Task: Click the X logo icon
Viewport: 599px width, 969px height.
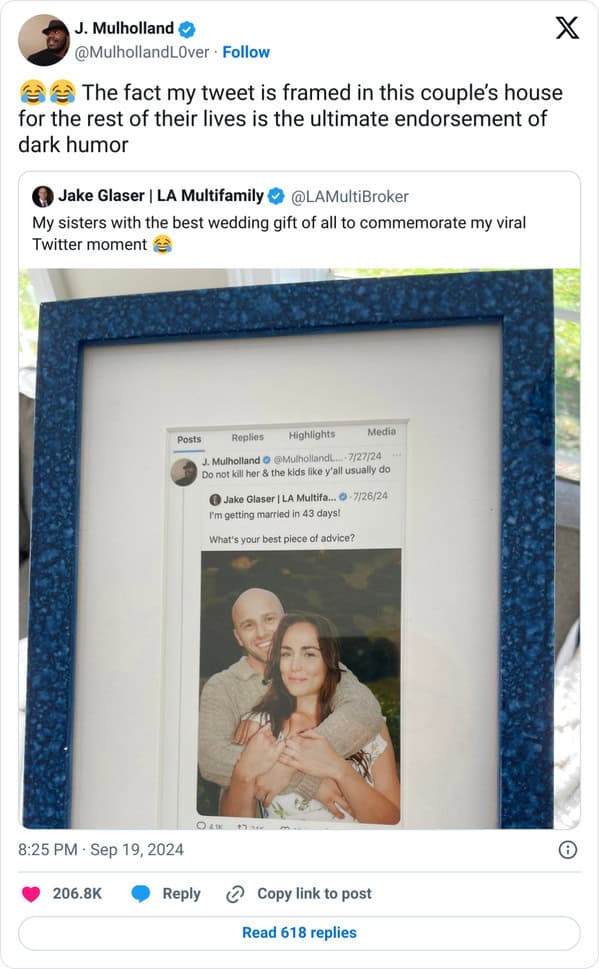Action: 567,28
